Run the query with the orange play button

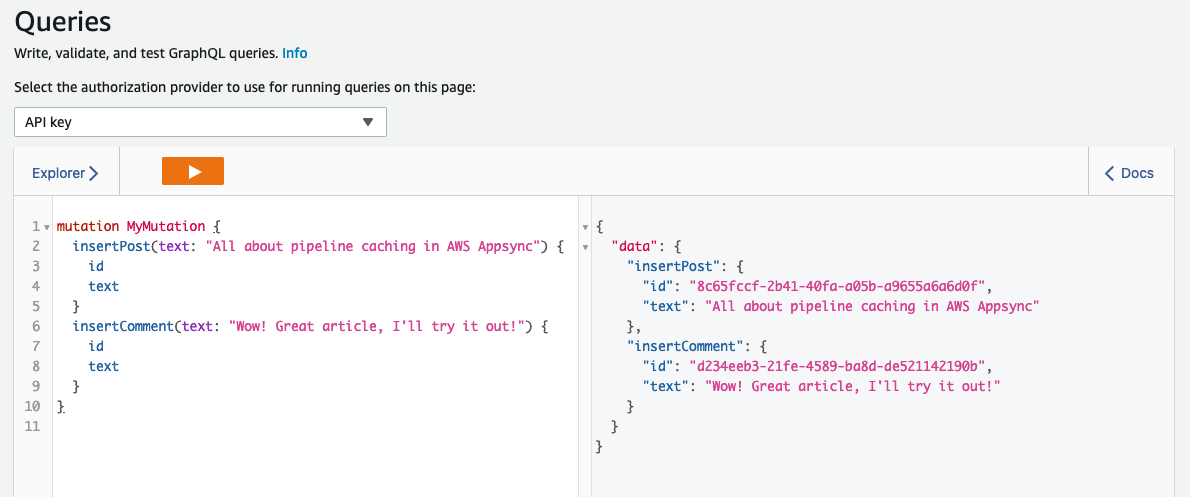193,171
